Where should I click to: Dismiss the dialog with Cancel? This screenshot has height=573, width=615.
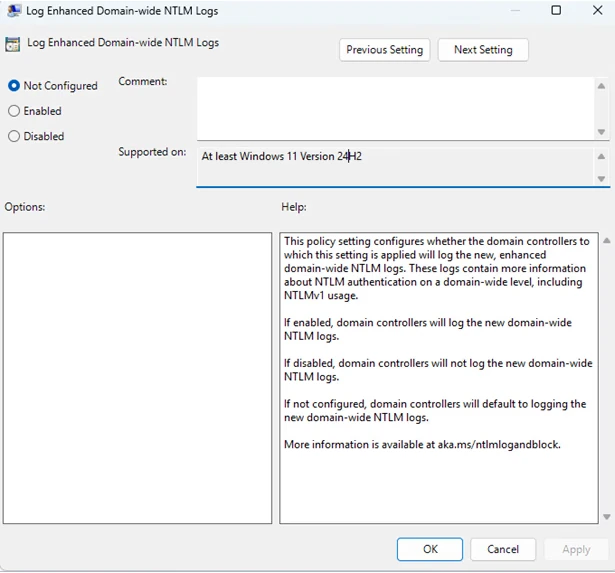pos(503,549)
